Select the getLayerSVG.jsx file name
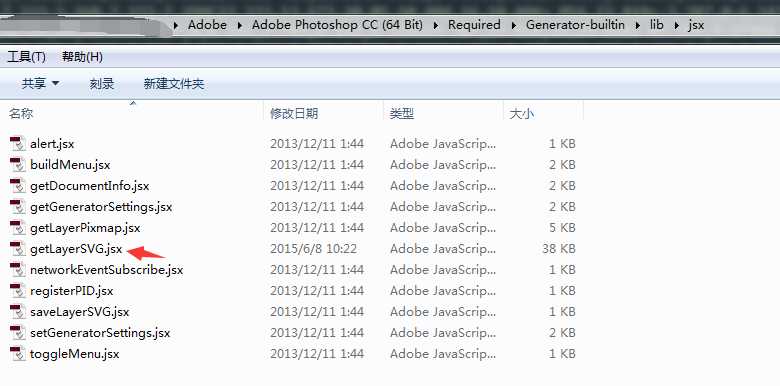Image resolution: width=780 pixels, height=386 pixels. pyautogui.click(x=76, y=249)
